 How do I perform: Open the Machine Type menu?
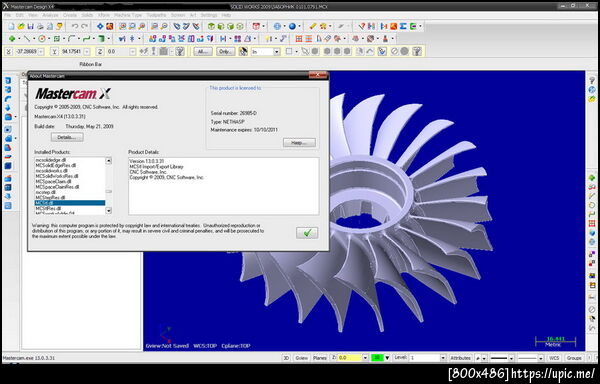[128, 15]
